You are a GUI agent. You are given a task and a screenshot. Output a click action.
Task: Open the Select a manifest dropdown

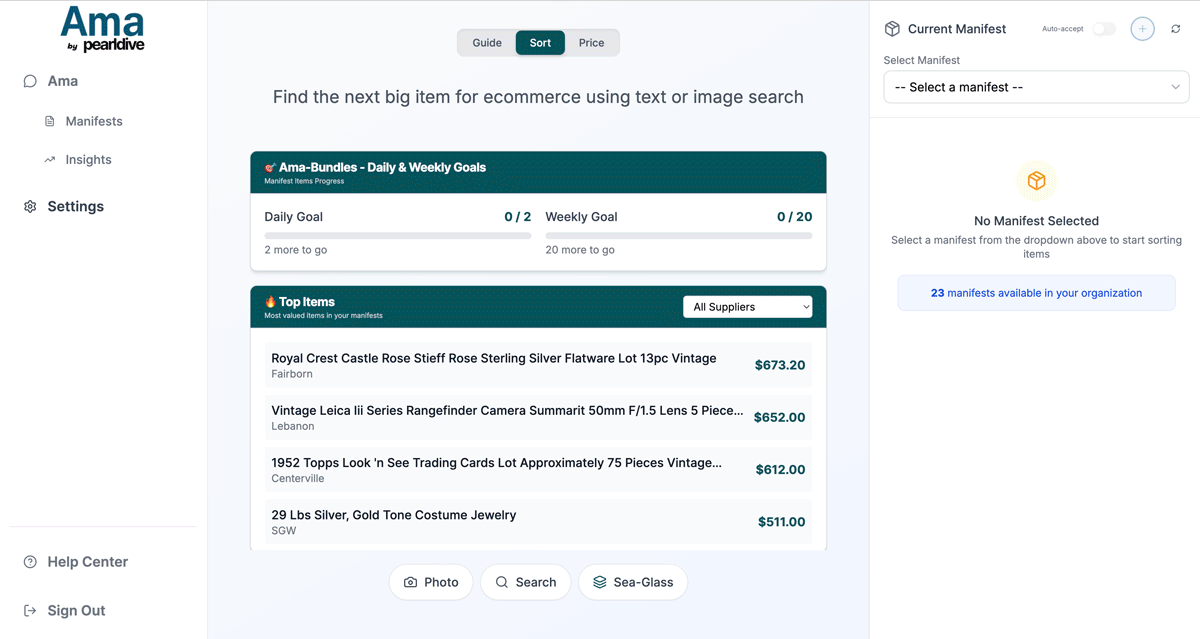coord(1036,87)
